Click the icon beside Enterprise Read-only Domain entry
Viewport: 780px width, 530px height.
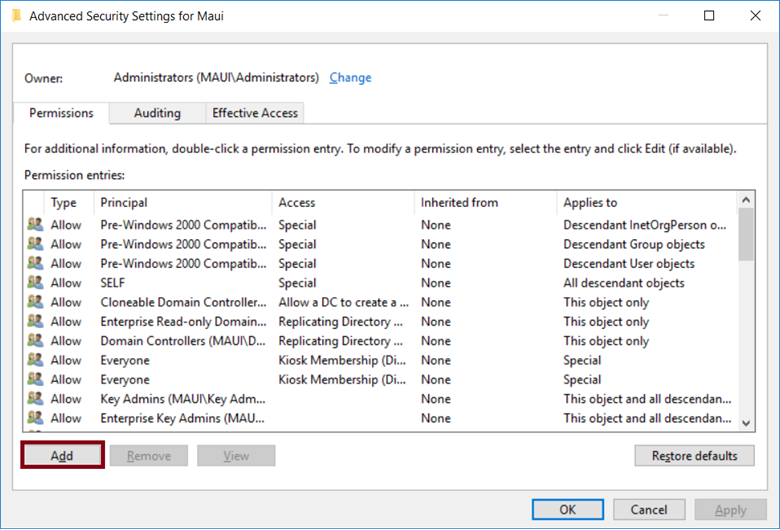point(35,322)
